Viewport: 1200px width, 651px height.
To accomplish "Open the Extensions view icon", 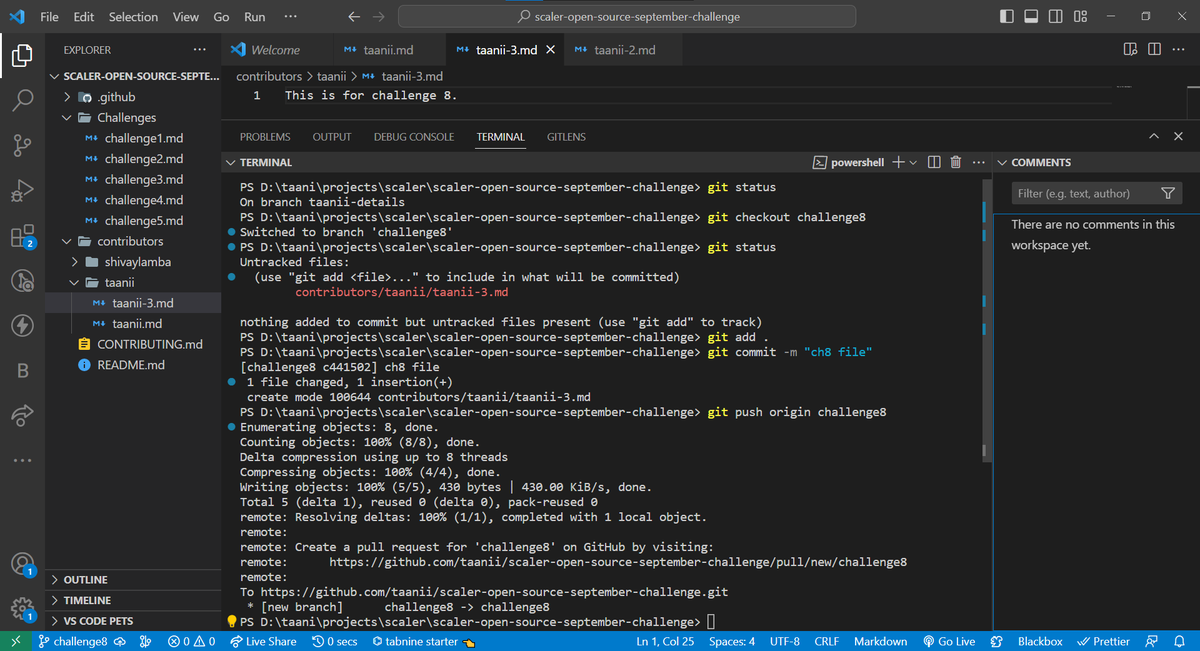I will coord(22,236).
